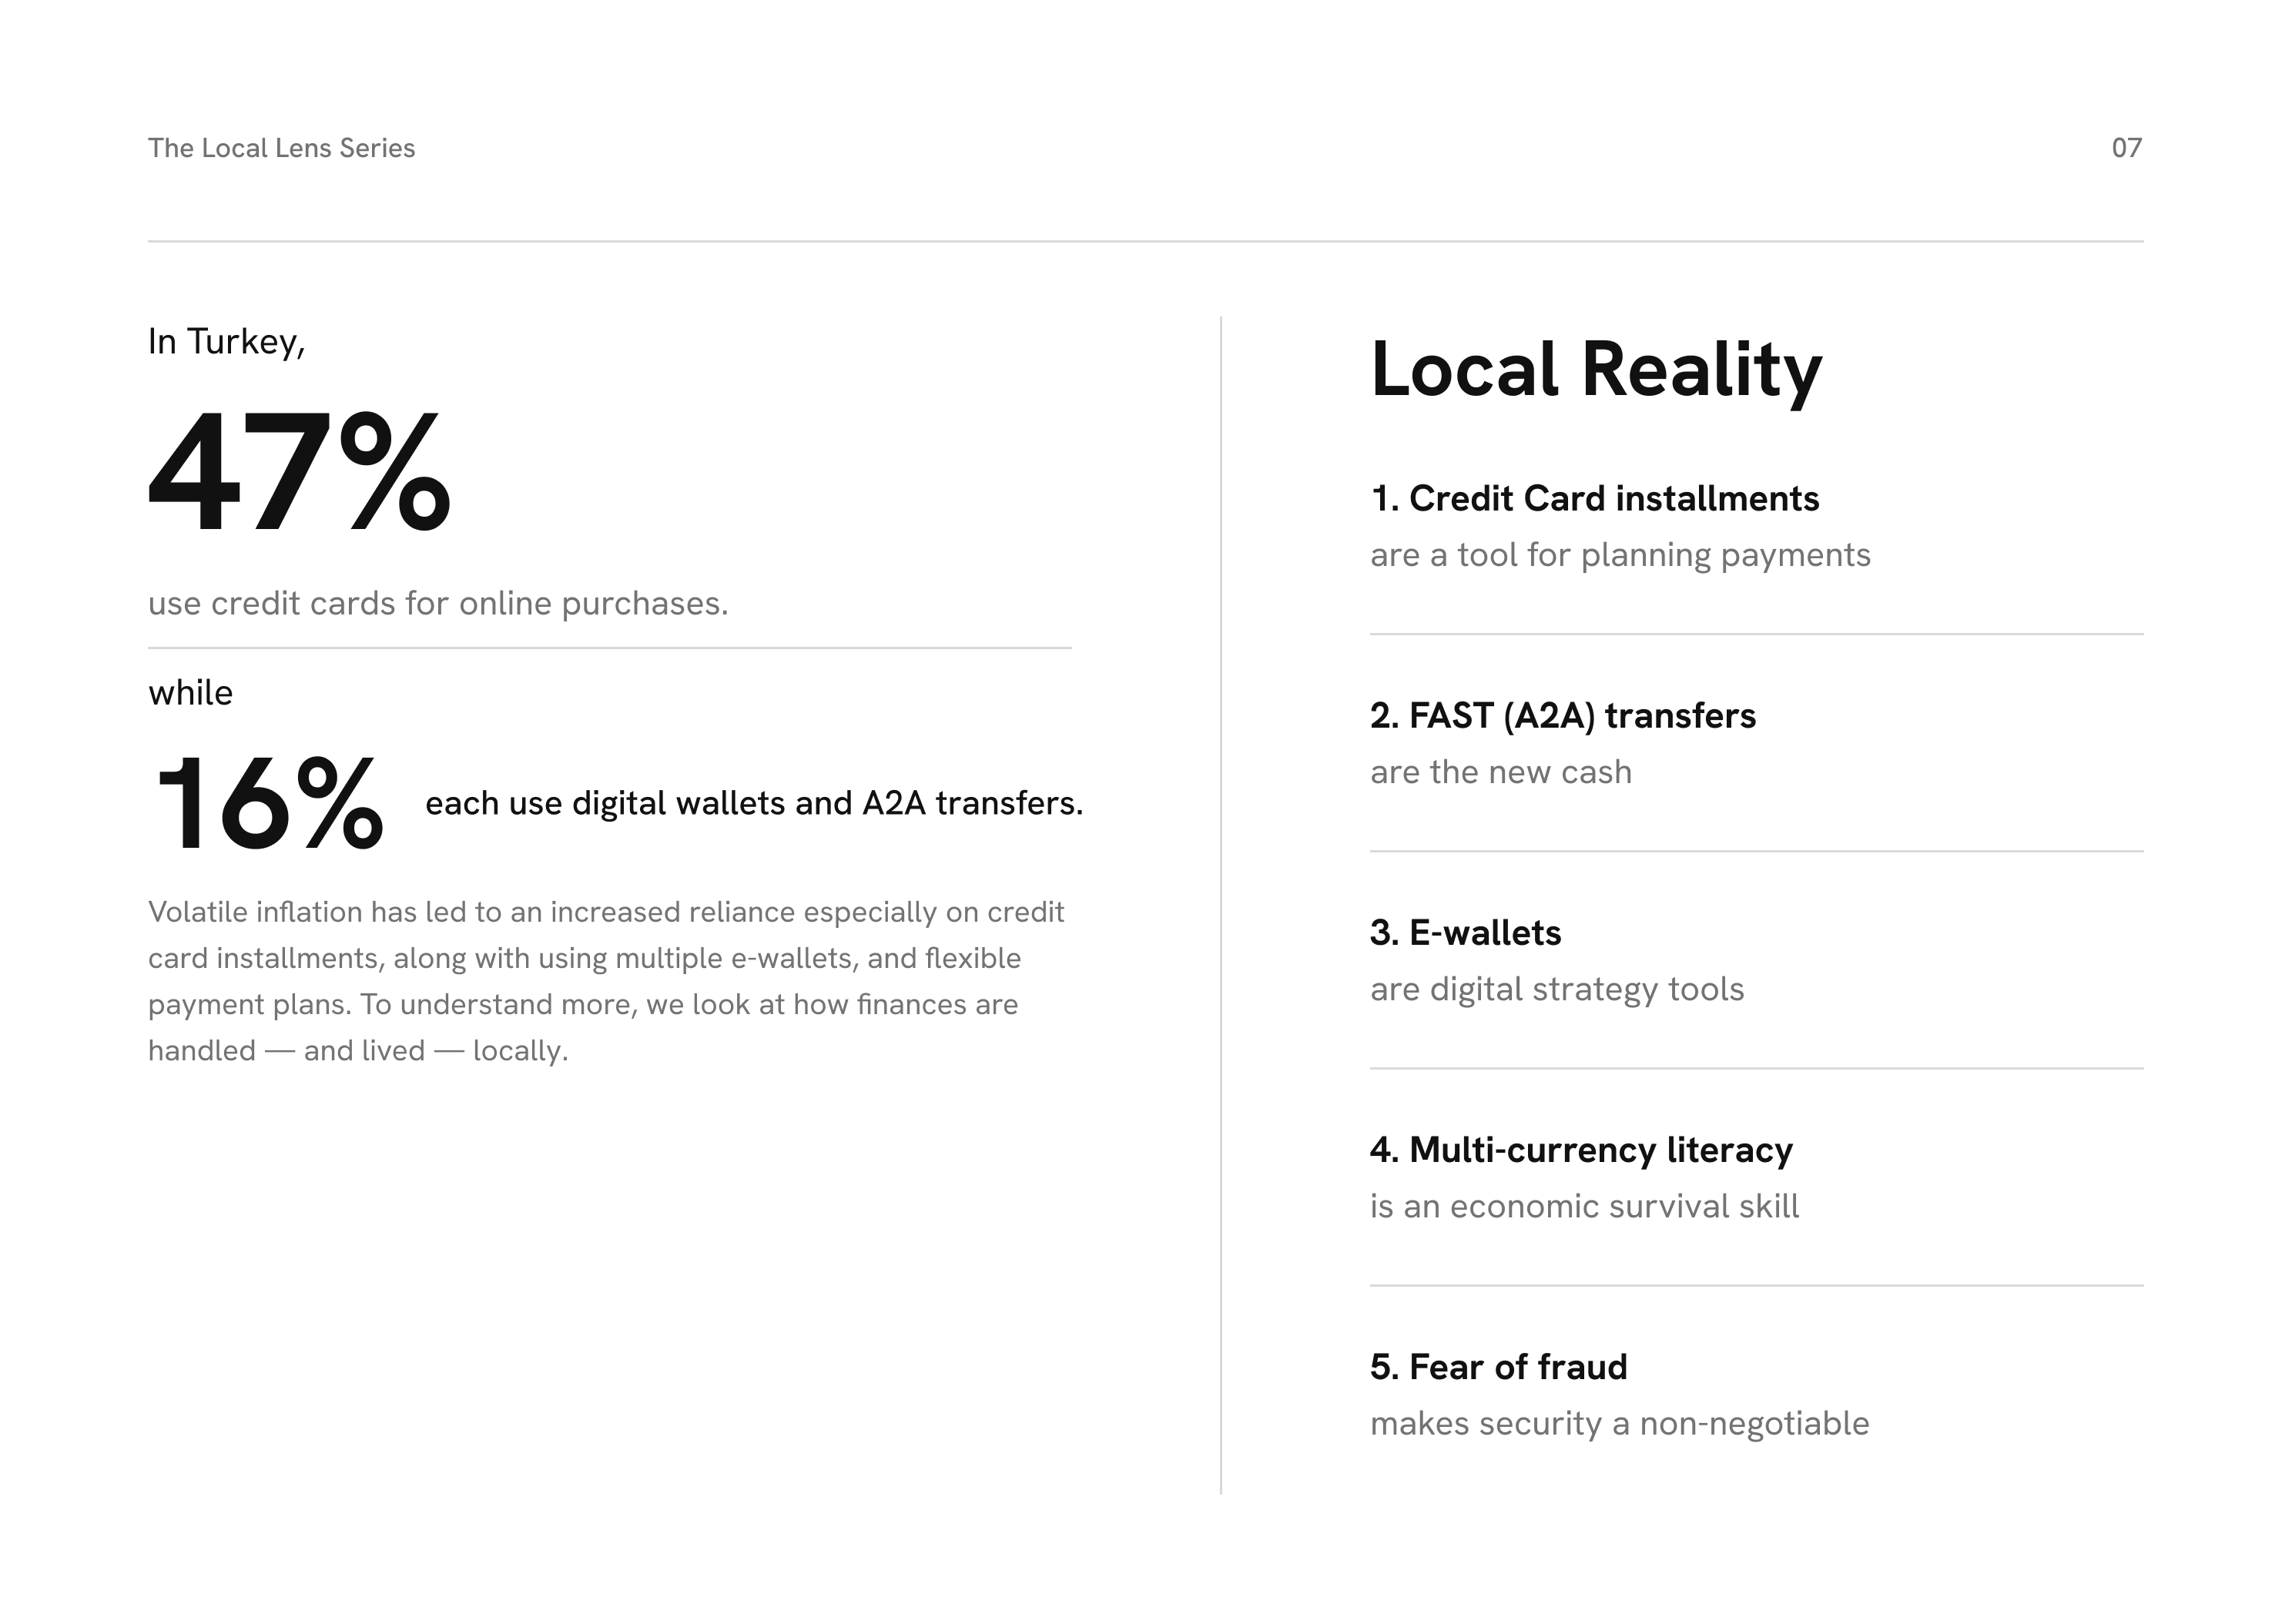Click 'makes security a non-negotiable' subtitle
This screenshot has width=2292, height=1624.
point(1619,1423)
